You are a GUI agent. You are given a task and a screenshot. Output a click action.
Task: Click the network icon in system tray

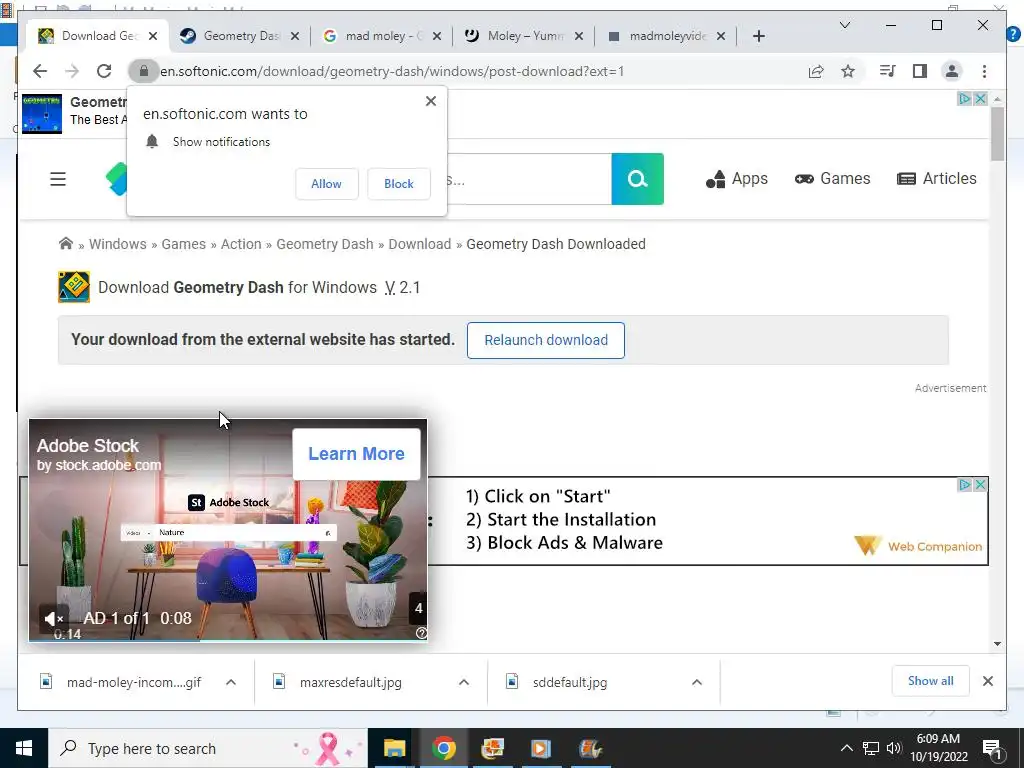click(871, 748)
